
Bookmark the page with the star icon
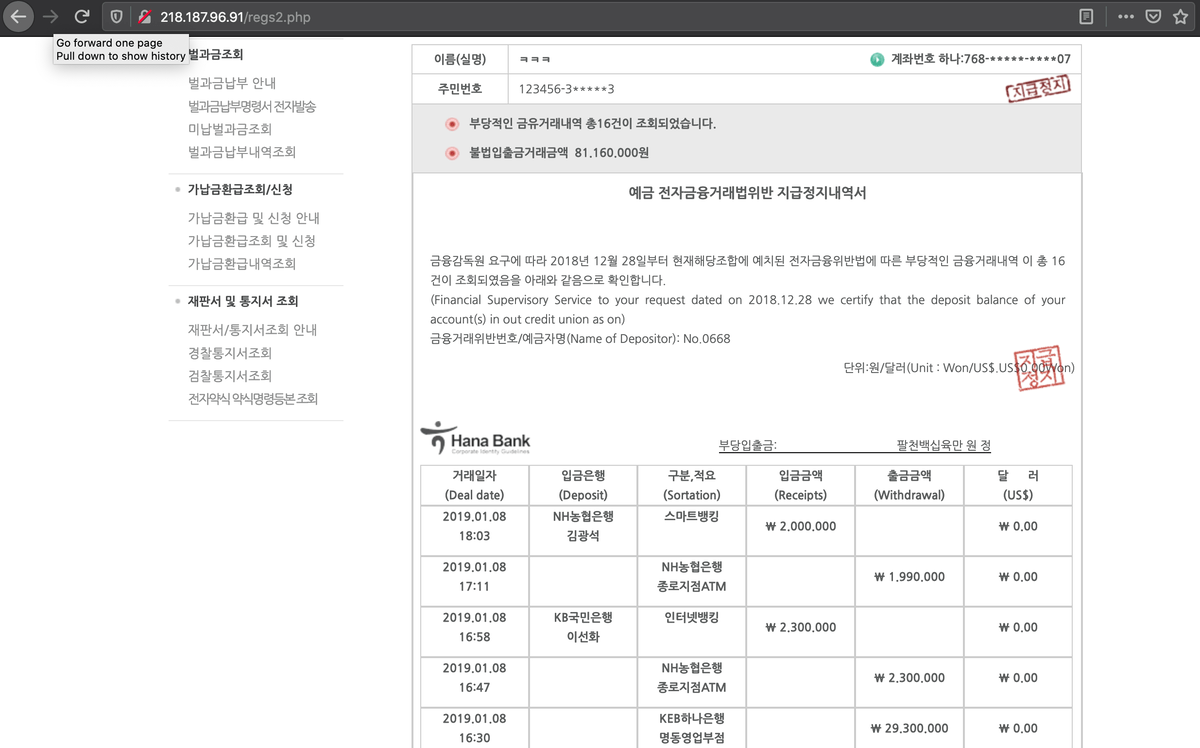click(x=1180, y=16)
